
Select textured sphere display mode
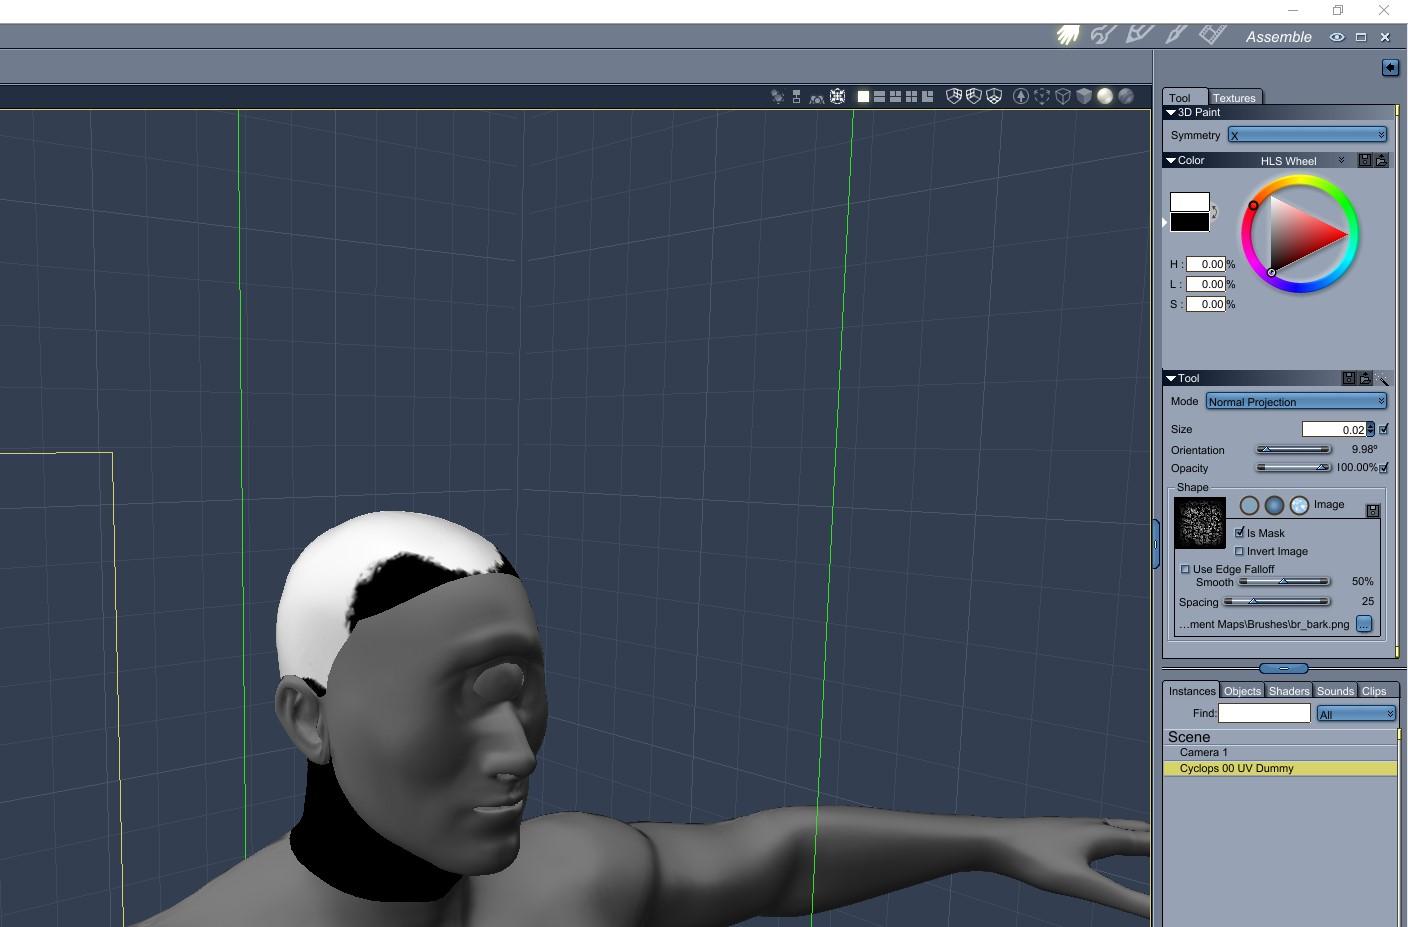click(x=1126, y=96)
